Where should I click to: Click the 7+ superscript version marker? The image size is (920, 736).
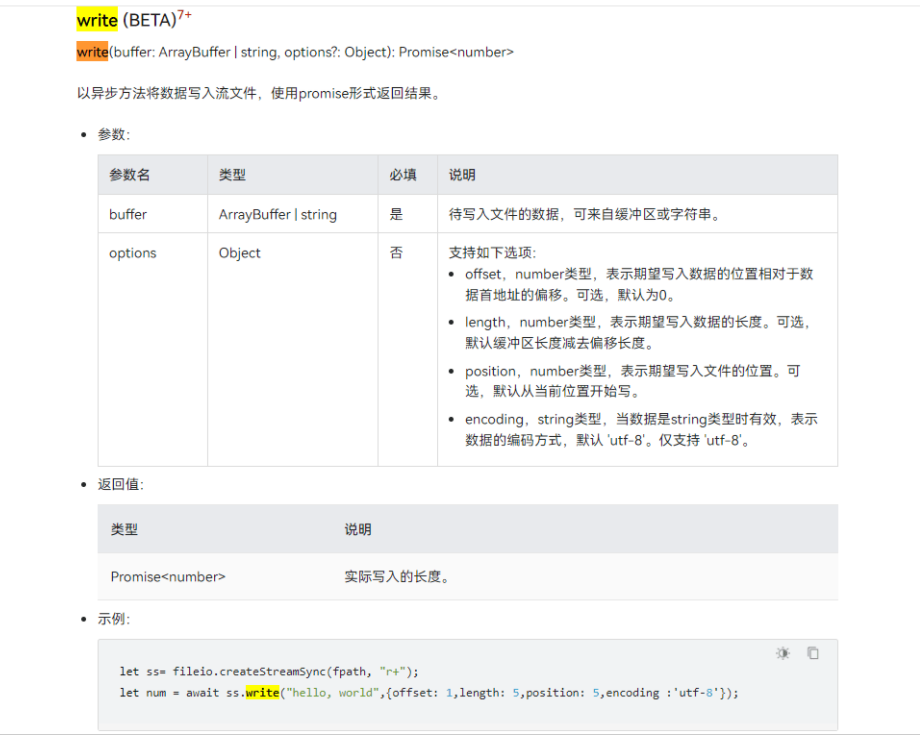pos(185,15)
